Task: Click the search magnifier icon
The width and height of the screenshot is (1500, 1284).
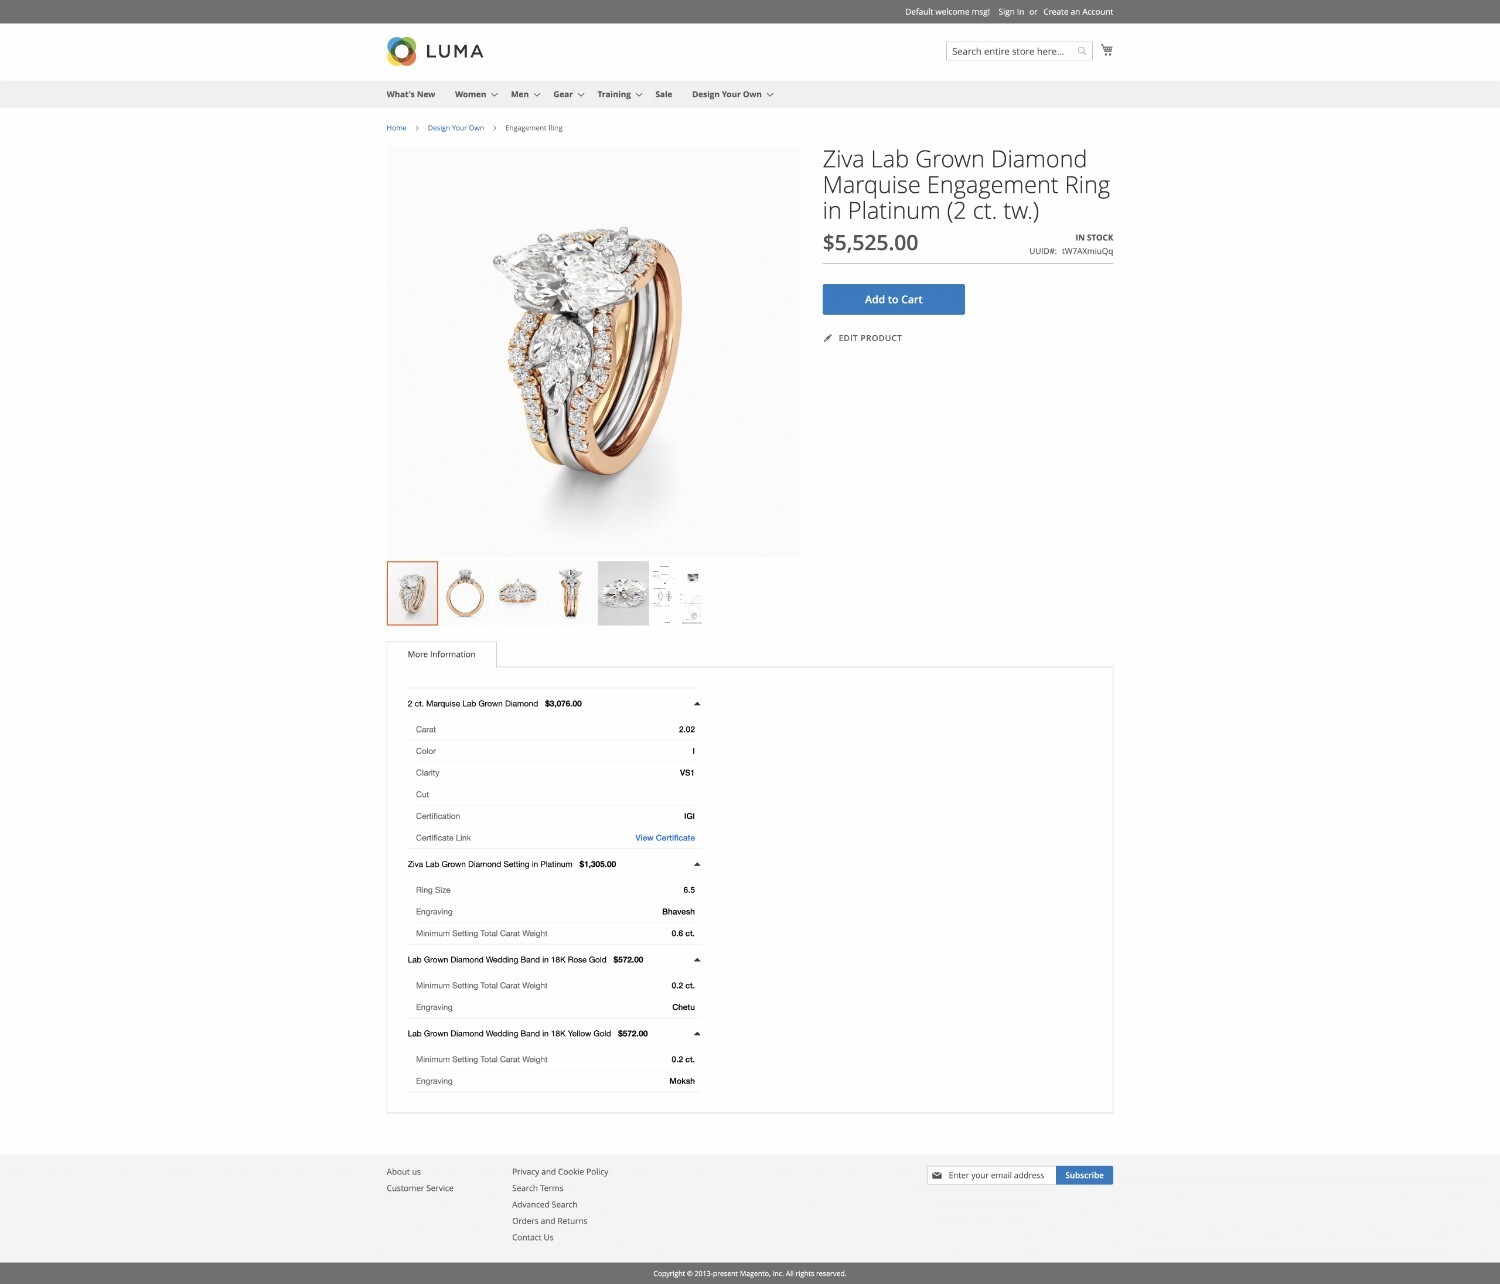Action: pyautogui.click(x=1081, y=51)
